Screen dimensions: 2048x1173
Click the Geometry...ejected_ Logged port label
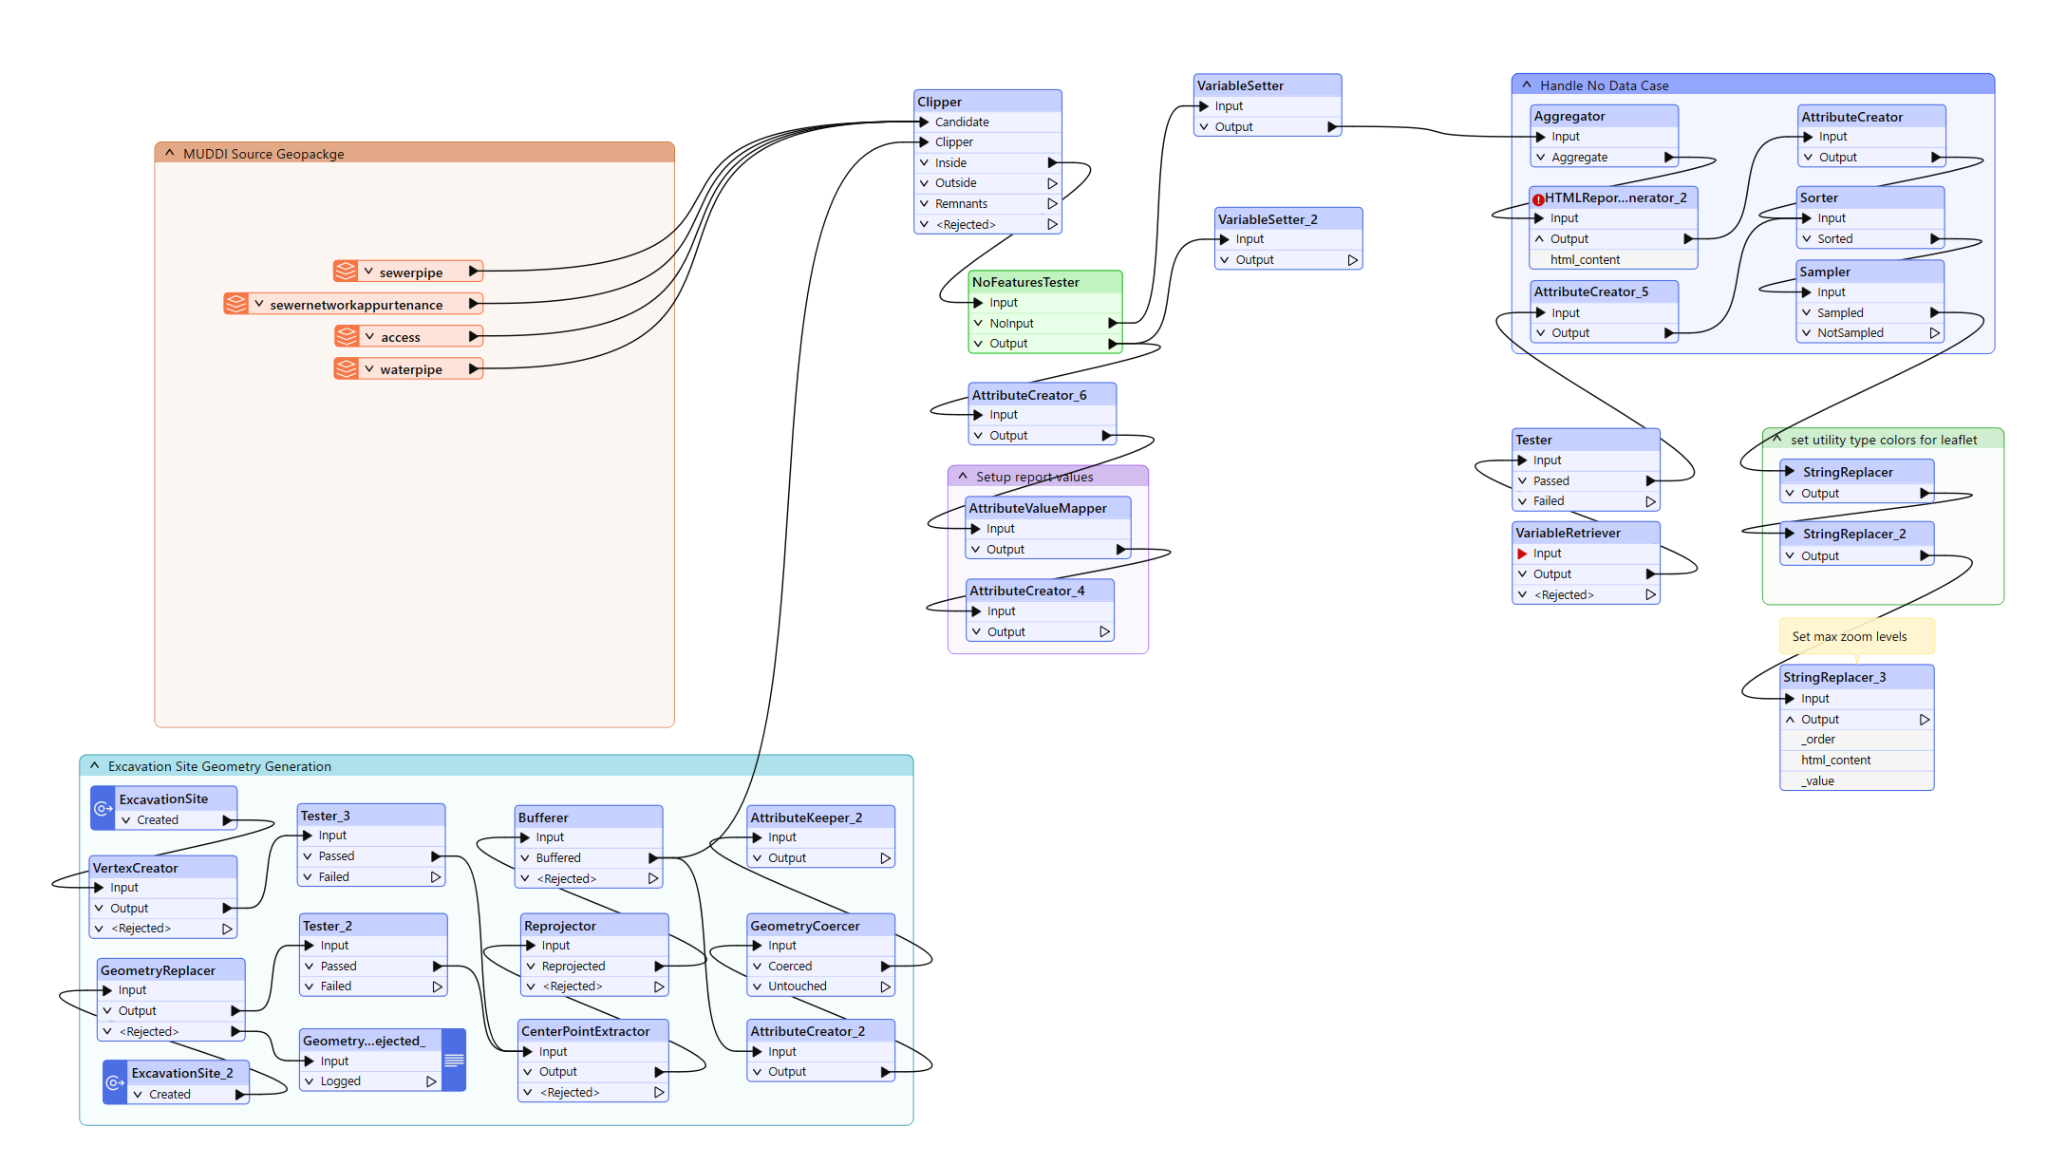pyautogui.click(x=341, y=1082)
